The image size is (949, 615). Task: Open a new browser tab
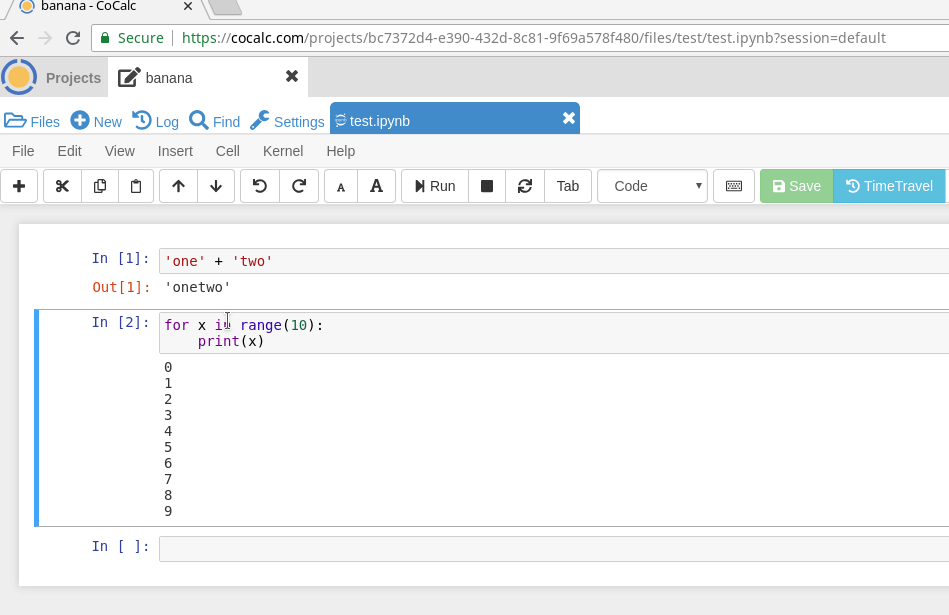click(x=225, y=7)
